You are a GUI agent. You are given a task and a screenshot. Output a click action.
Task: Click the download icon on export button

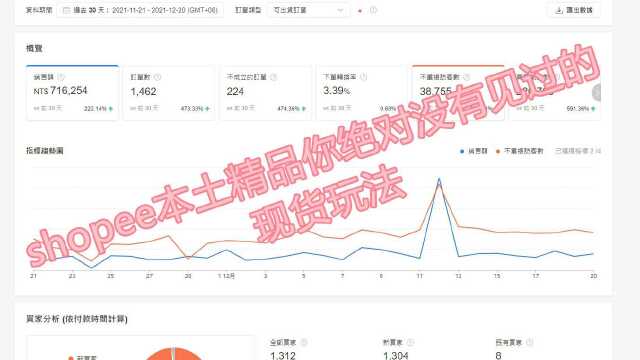pyautogui.click(x=559, y=10)
